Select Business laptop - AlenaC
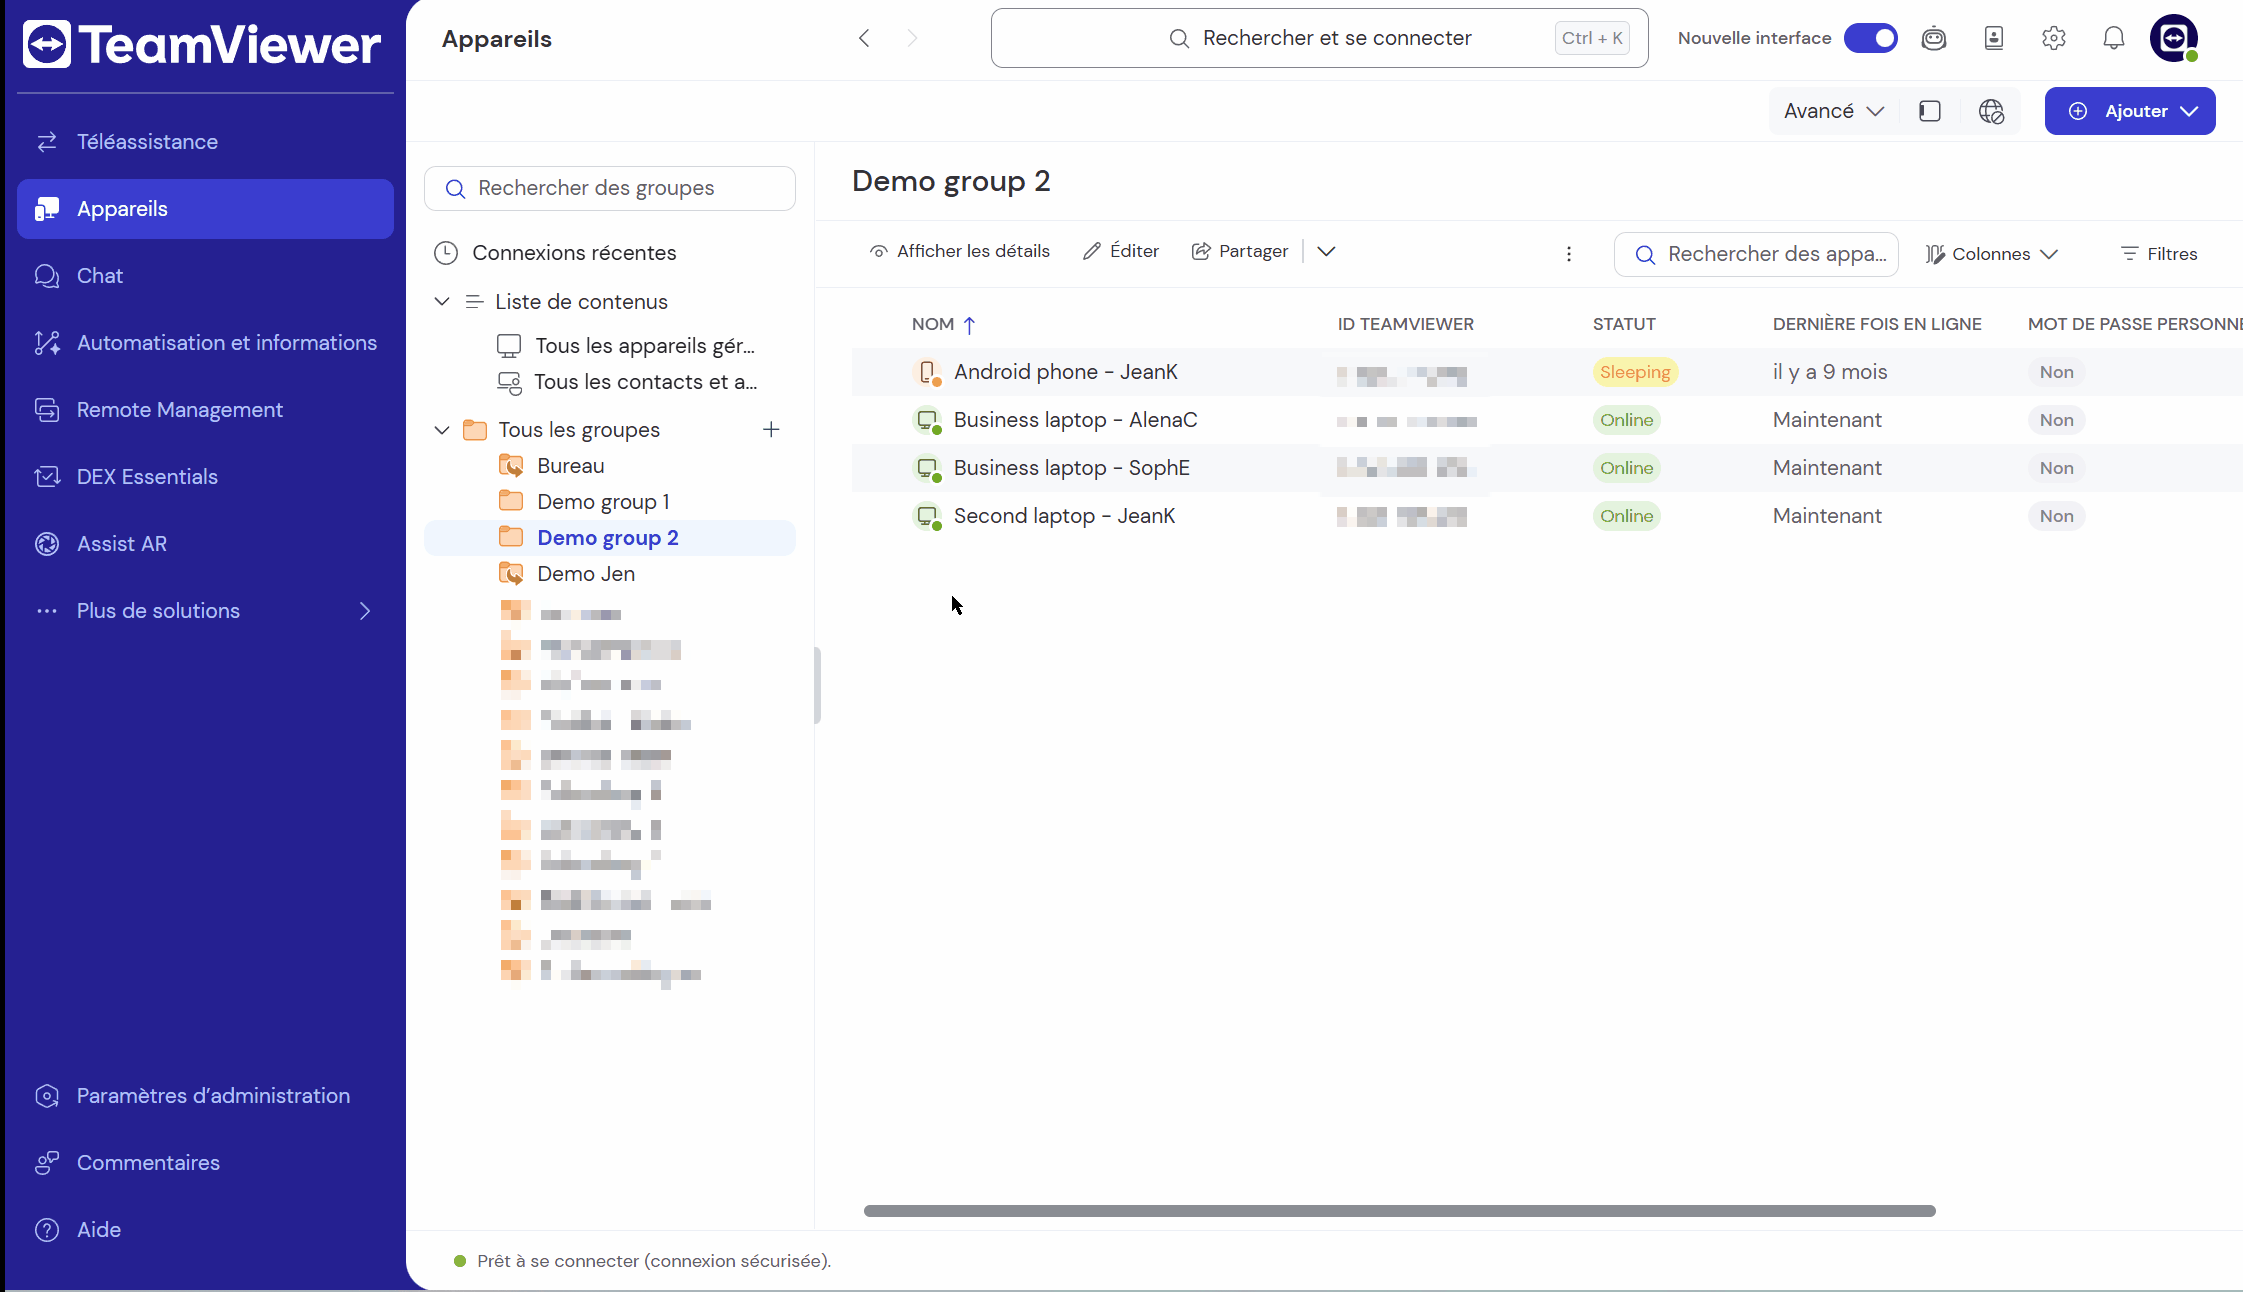2243x1292 pixels. [x=1547, y=420]
